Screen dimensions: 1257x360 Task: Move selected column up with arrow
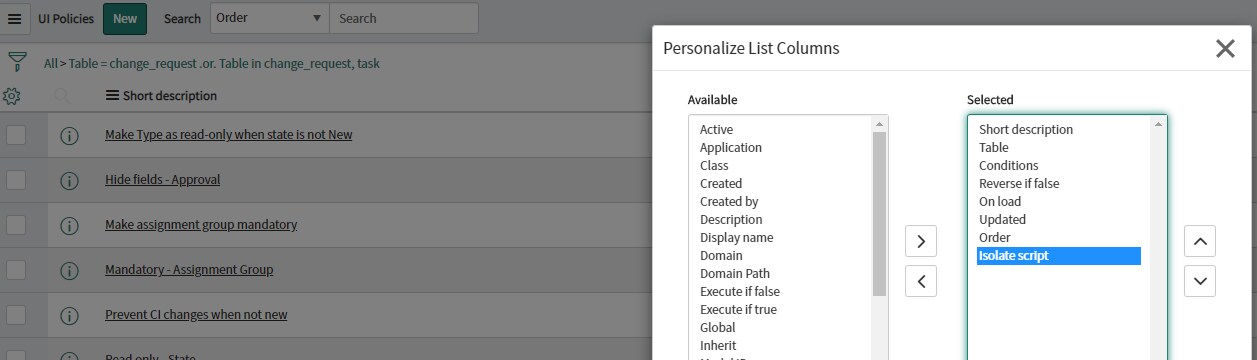pos(1200,241)
